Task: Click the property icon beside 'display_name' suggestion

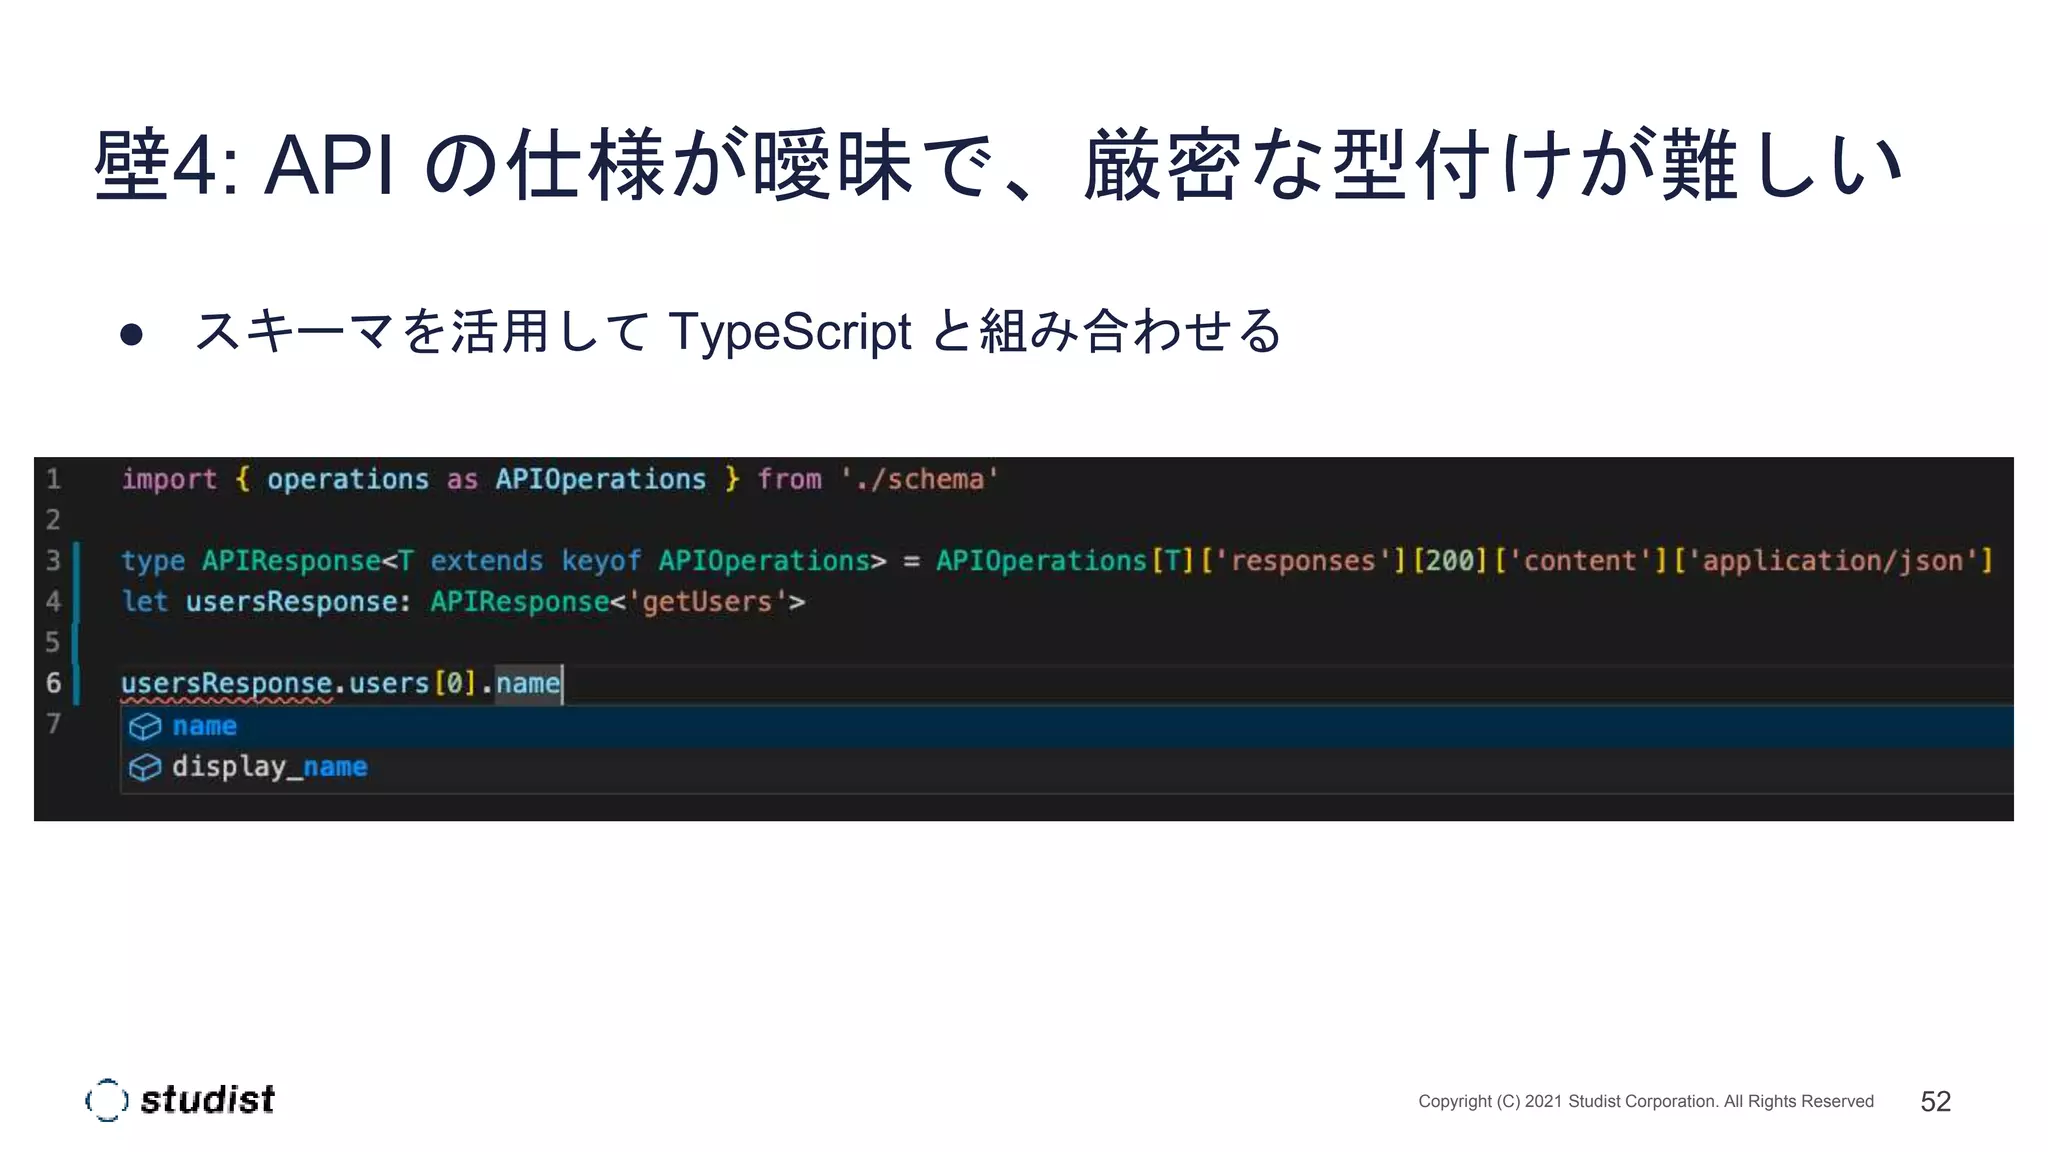Action: (145, 767)
